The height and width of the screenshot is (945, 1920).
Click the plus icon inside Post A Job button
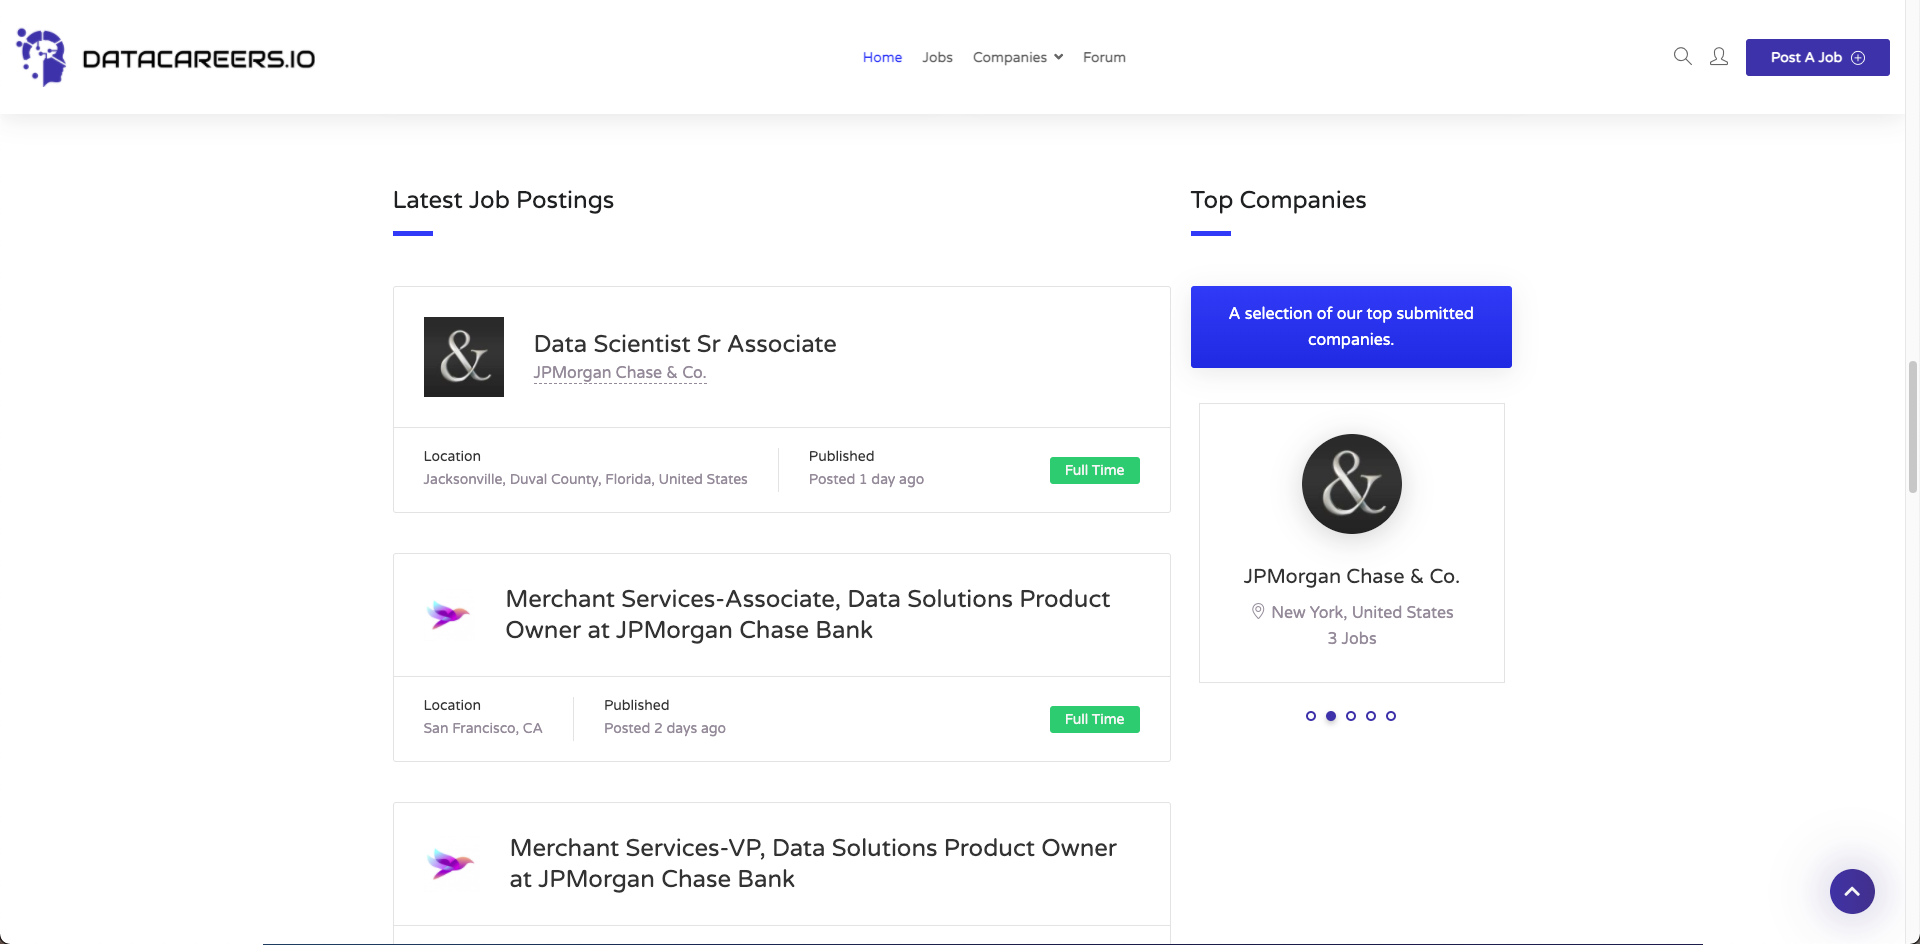tap(1858, 57)
